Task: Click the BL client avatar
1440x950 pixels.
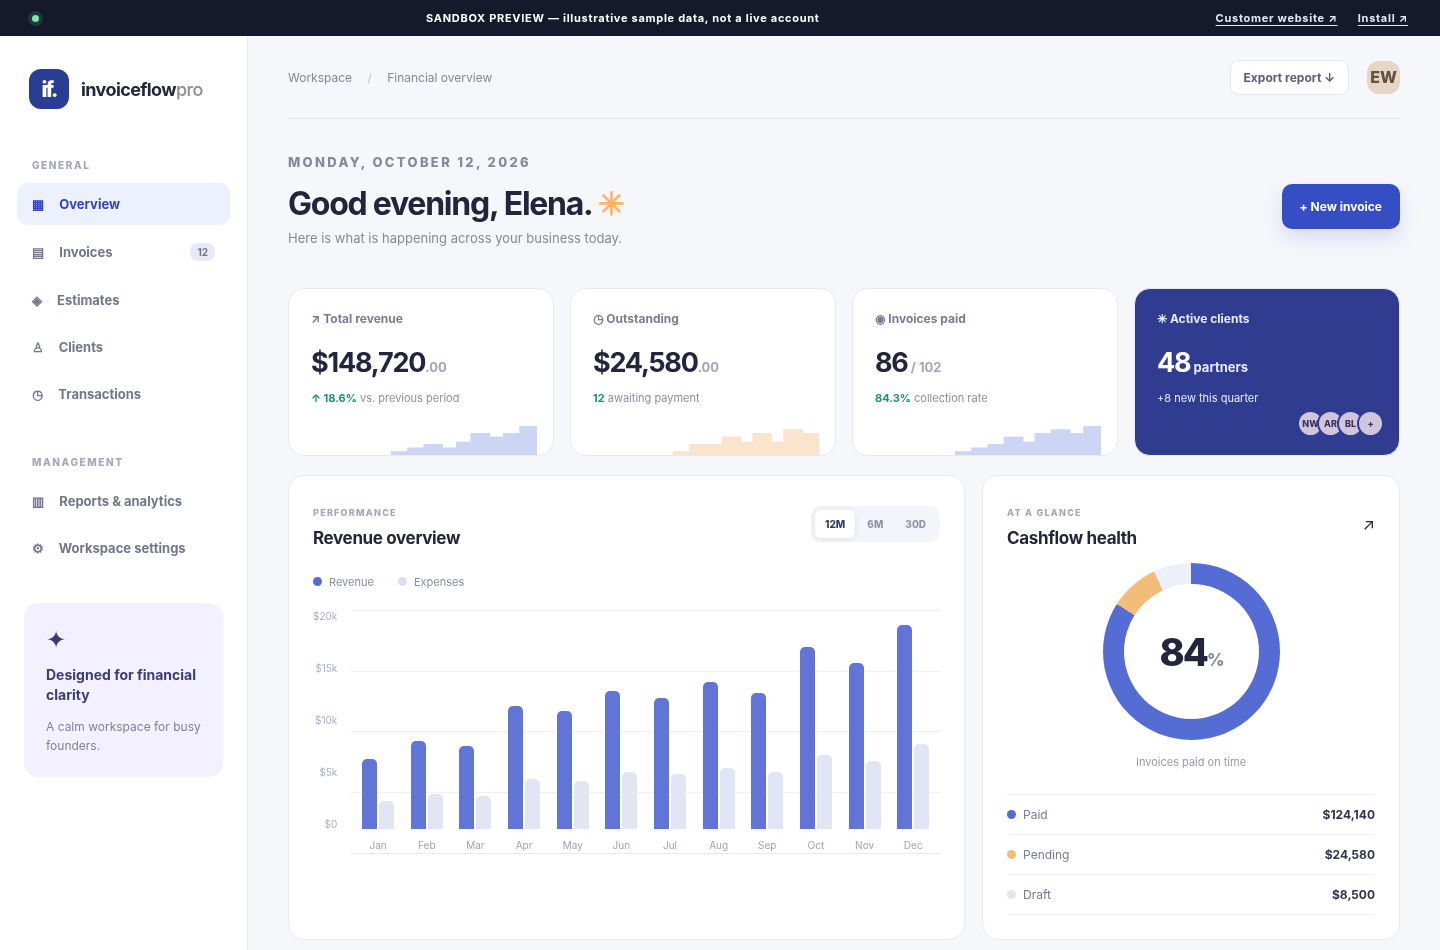Action: [x=1350, y=424]
